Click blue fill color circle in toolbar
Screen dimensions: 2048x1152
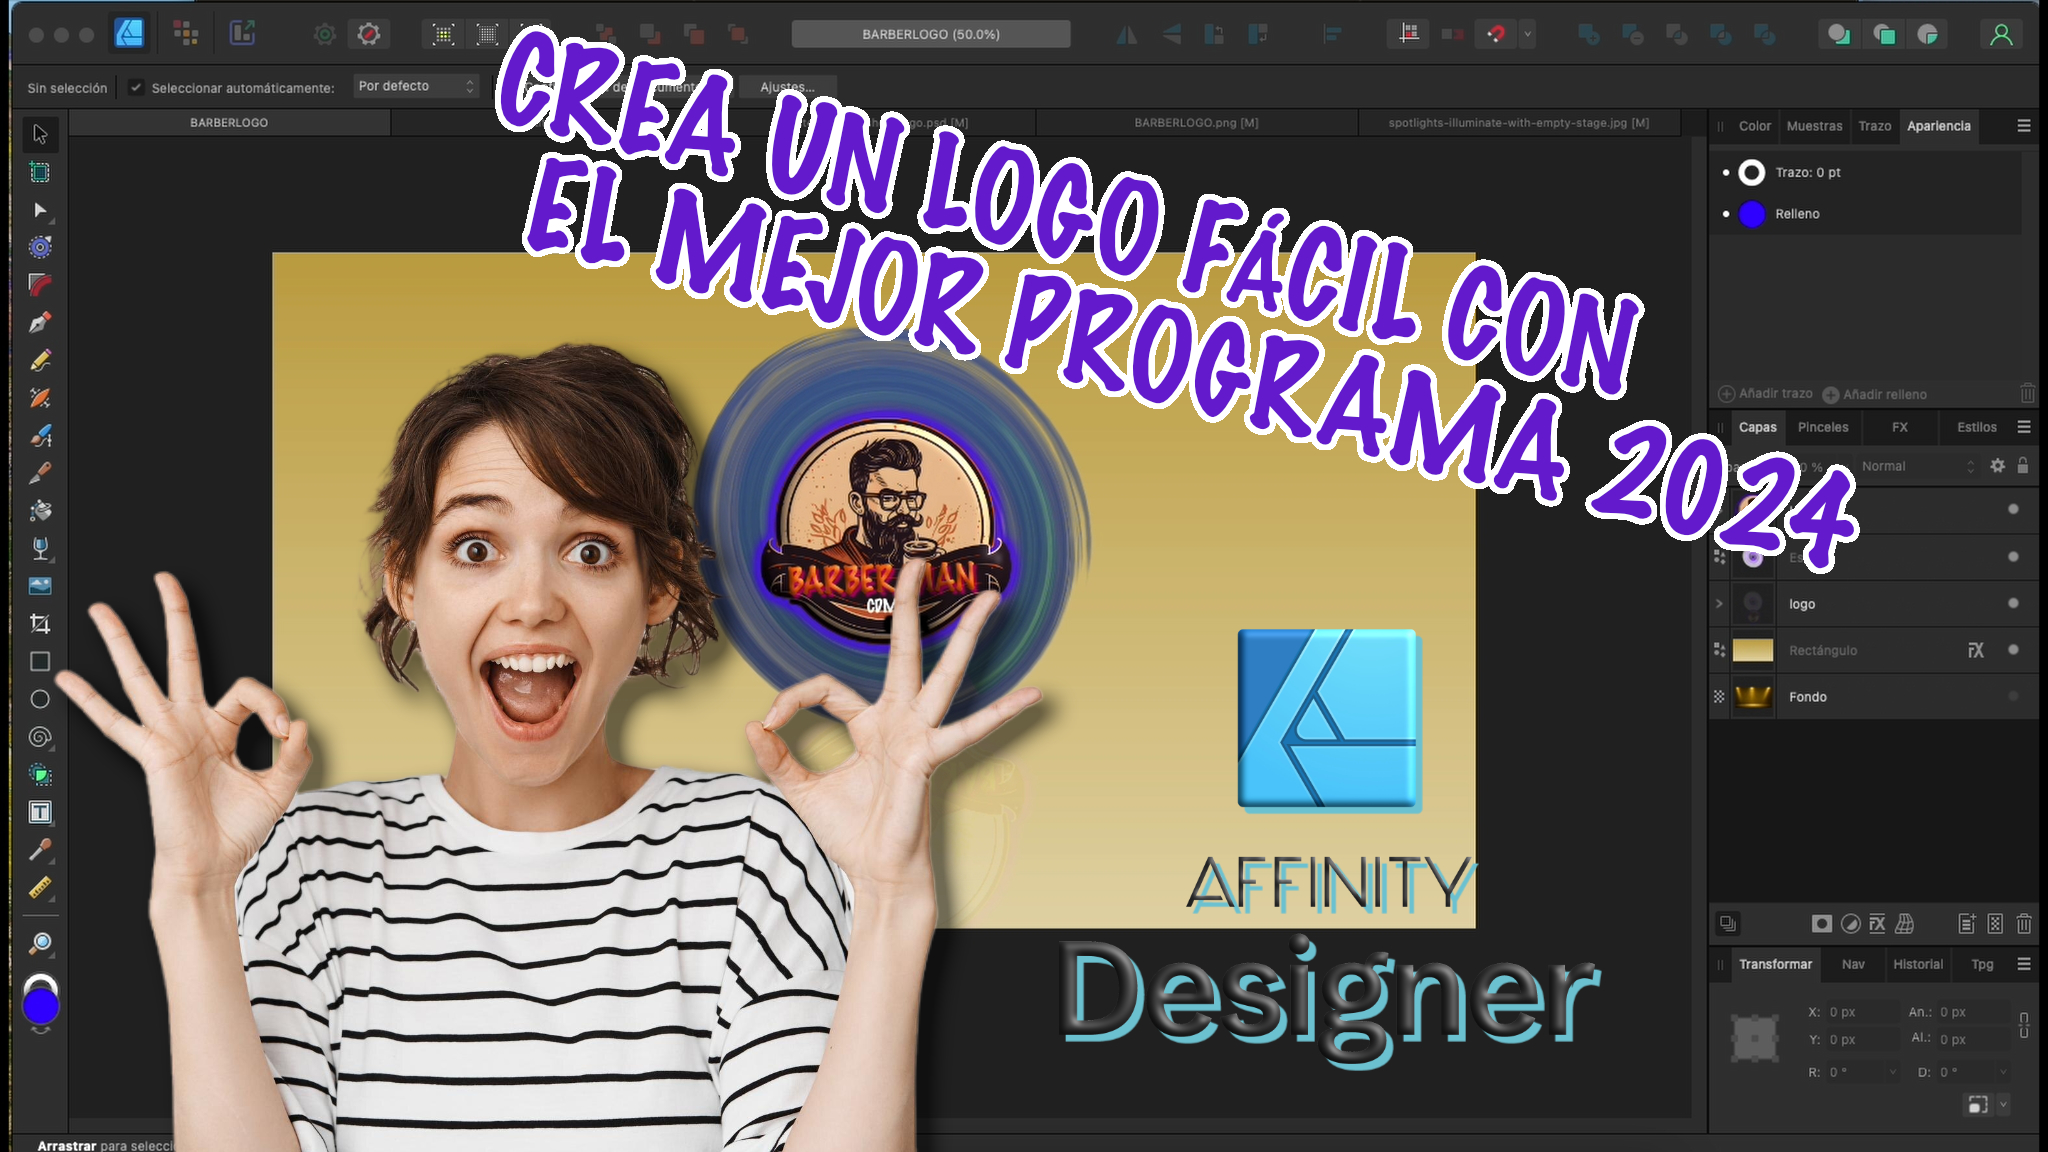pos(41,1006)
